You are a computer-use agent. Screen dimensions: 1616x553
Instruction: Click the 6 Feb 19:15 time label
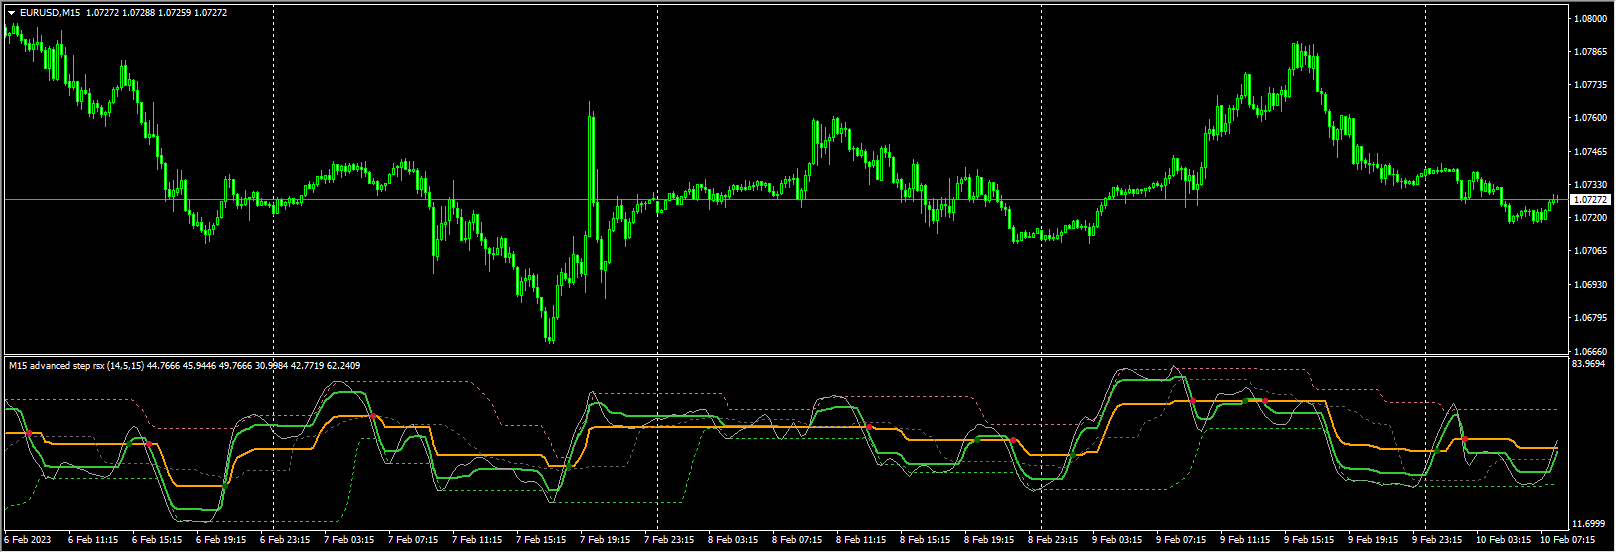click(x=221, y=540)
